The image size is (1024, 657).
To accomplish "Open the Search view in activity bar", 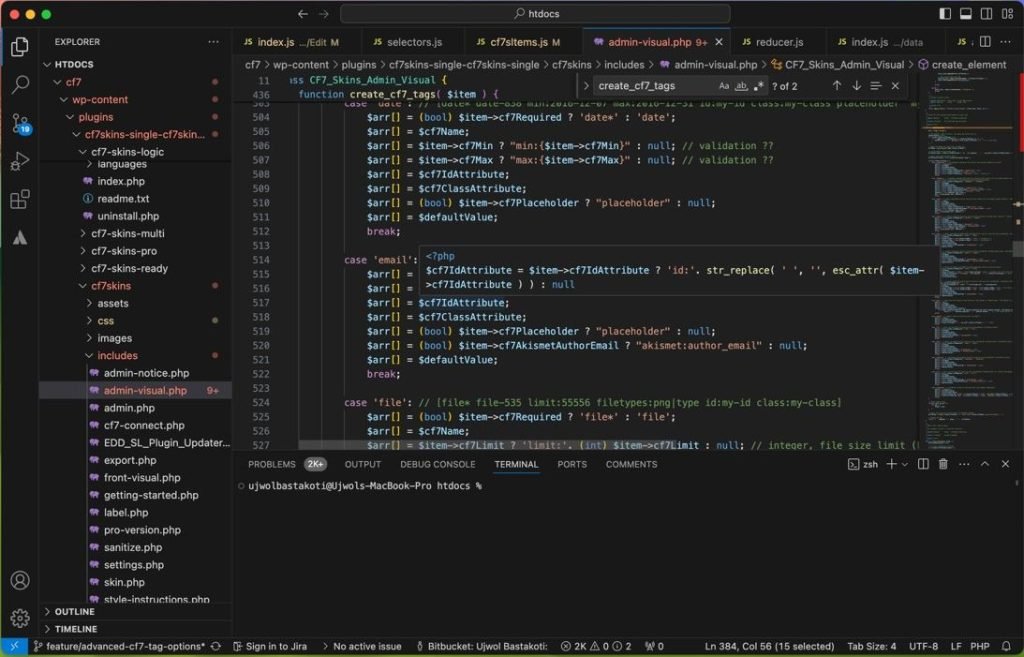I will [x=20, y=84].
